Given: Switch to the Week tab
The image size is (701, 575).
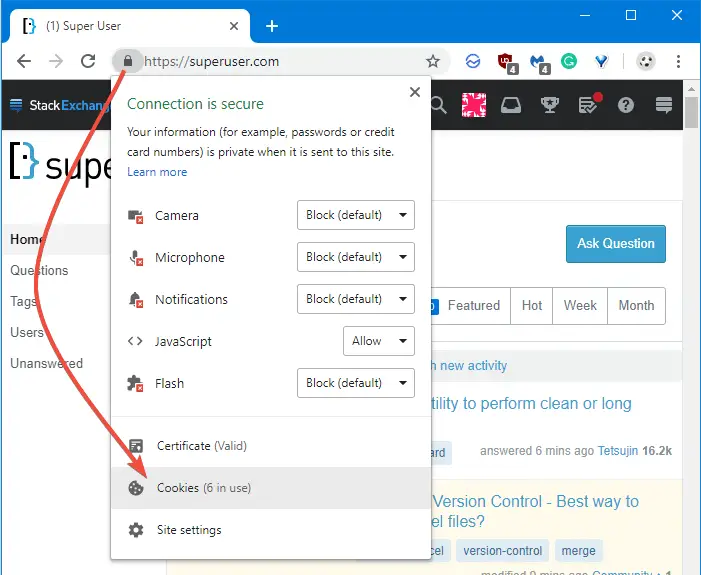Looking at the screenshot, I should pyautogui.click(x=580, y=306).
